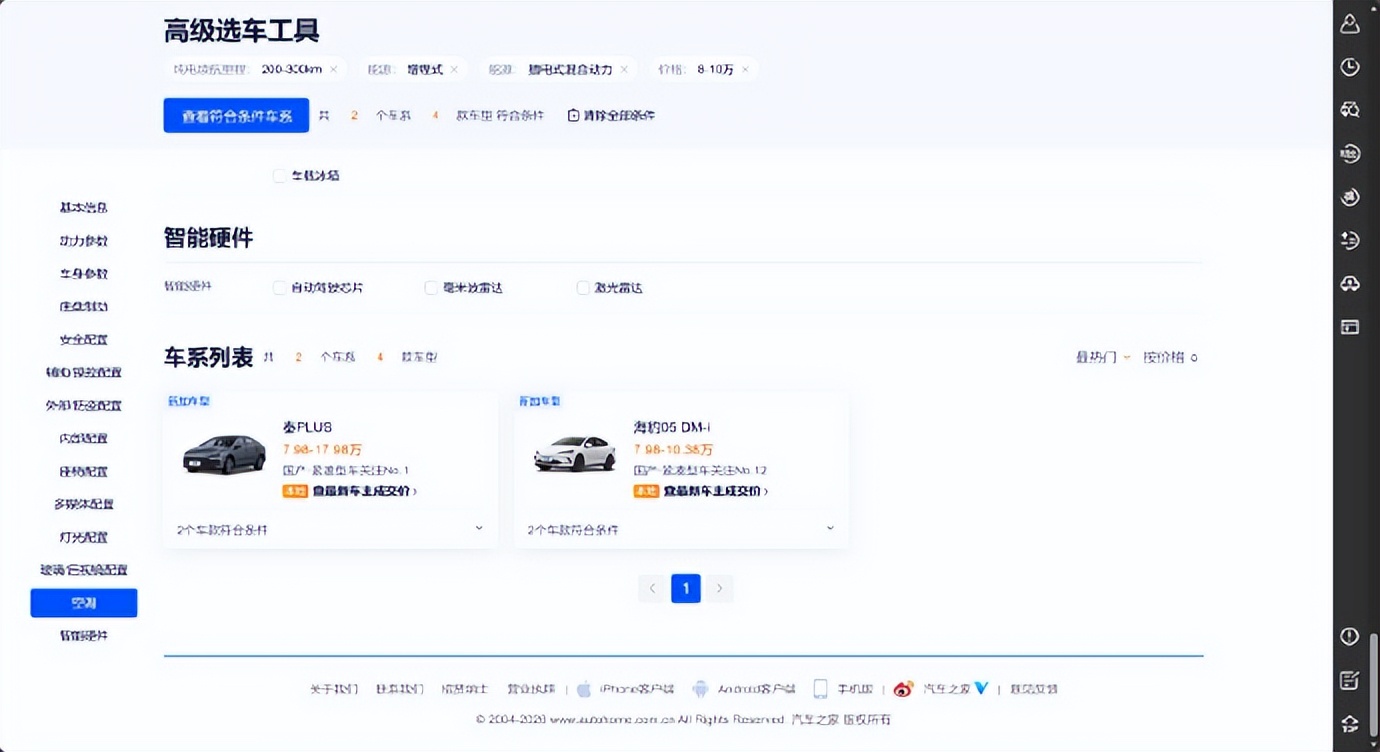The image size is (1380, 752).
Task: Click the 高级选车工具 page title
Action: (x=241, y=31)
